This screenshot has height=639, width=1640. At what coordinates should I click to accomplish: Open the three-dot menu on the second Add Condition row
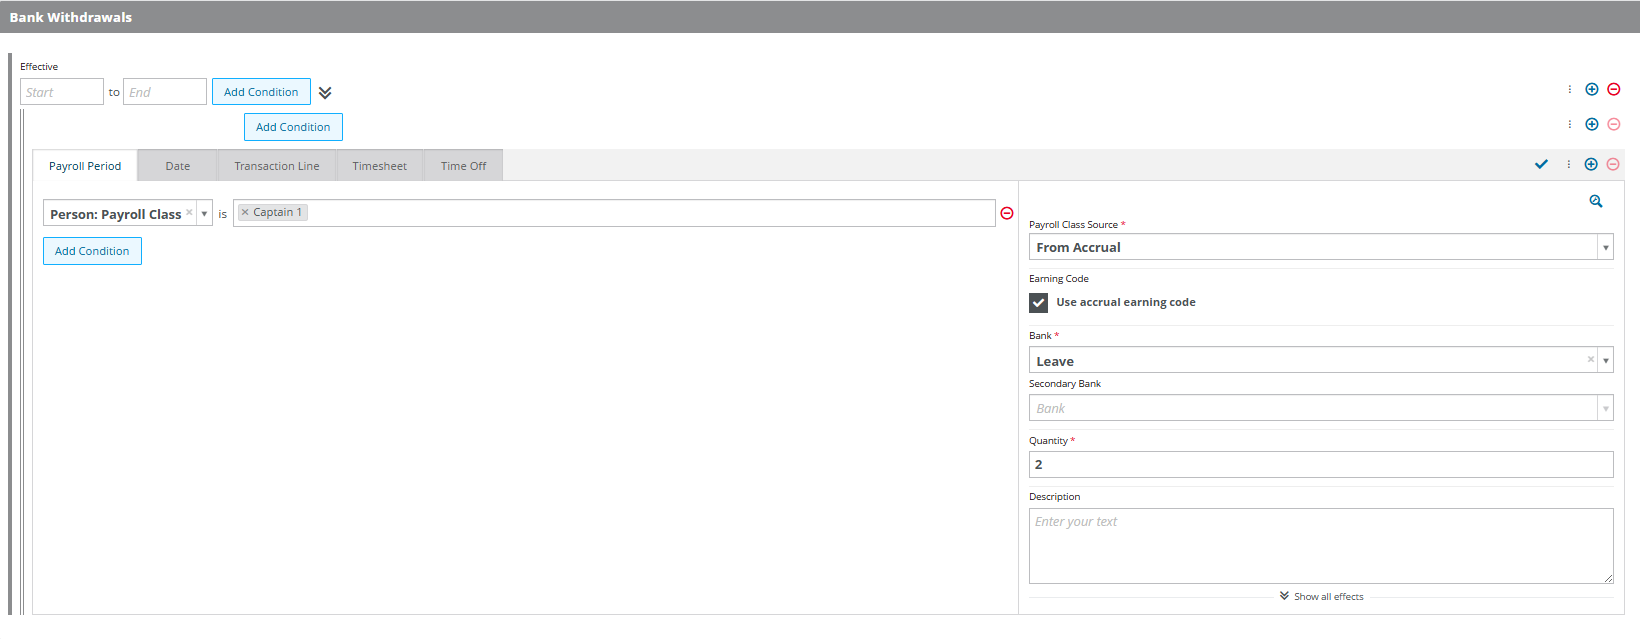(1570, 125)
